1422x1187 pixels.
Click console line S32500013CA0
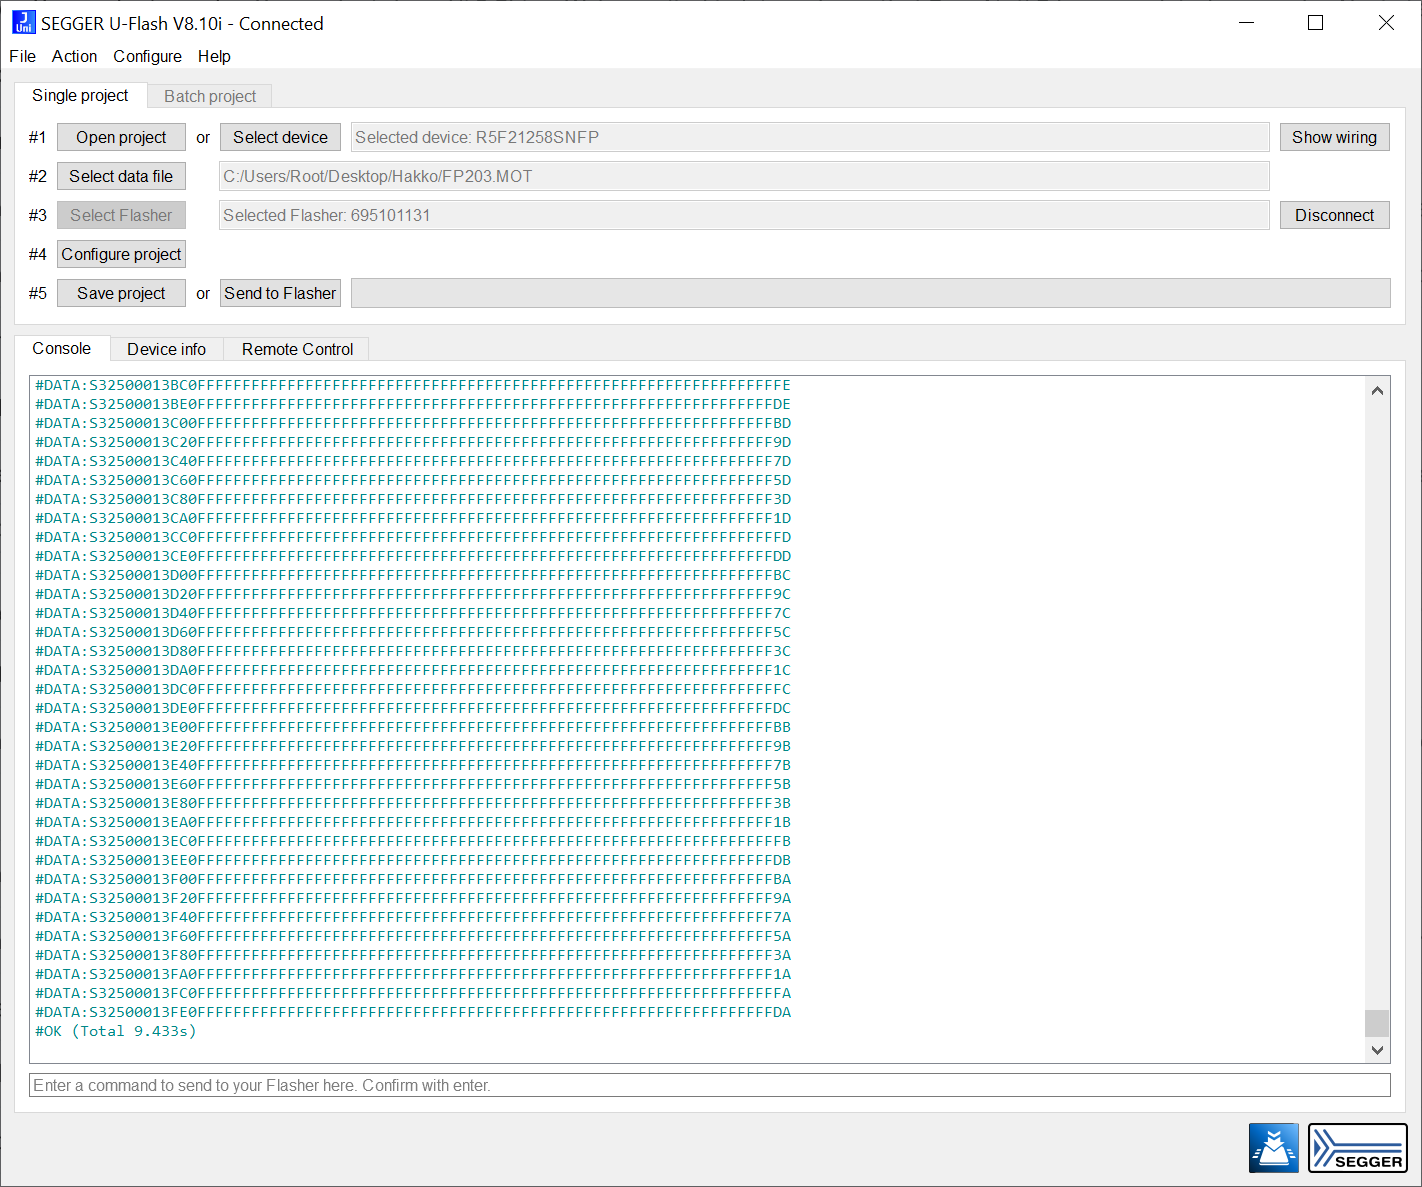[413, 518]
